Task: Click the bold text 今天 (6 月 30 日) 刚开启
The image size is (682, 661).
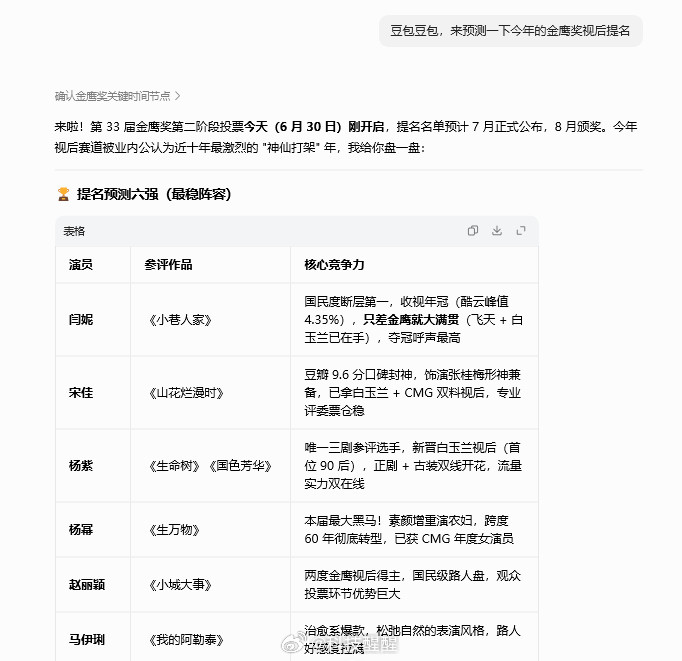Action: [x=314, y=127]
